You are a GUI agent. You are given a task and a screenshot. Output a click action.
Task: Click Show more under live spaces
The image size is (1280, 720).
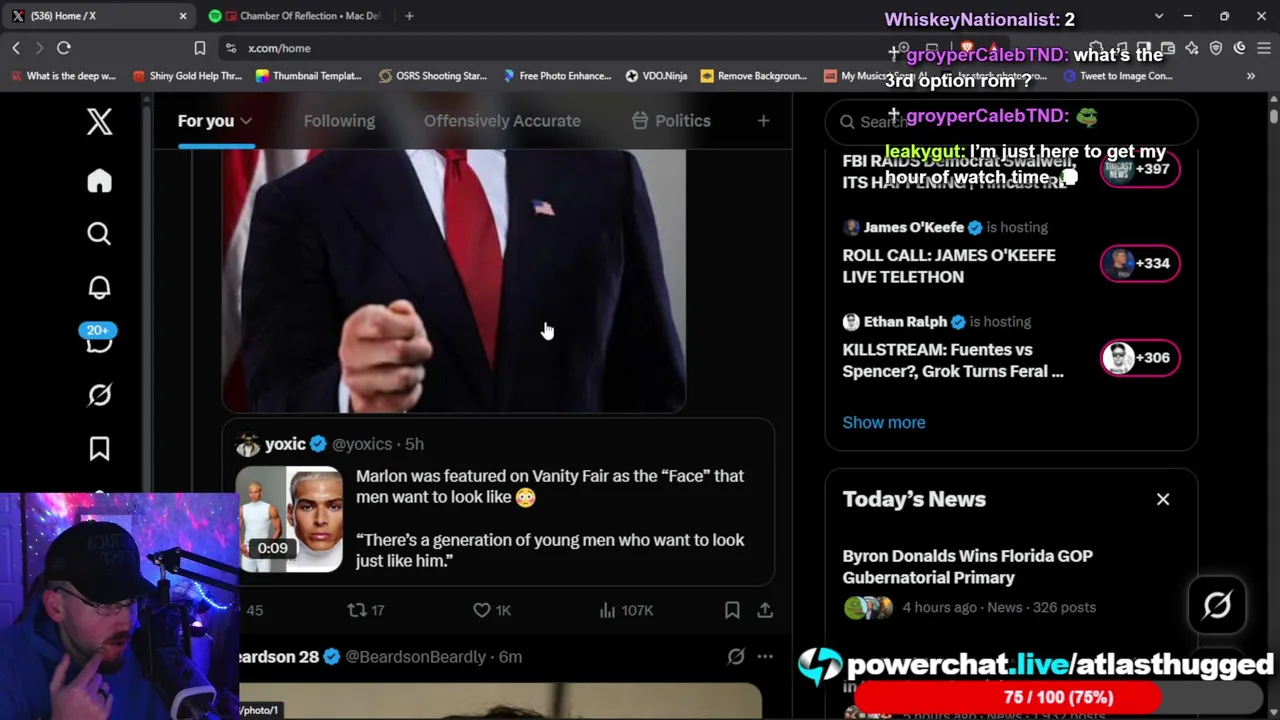coord(884,422)
